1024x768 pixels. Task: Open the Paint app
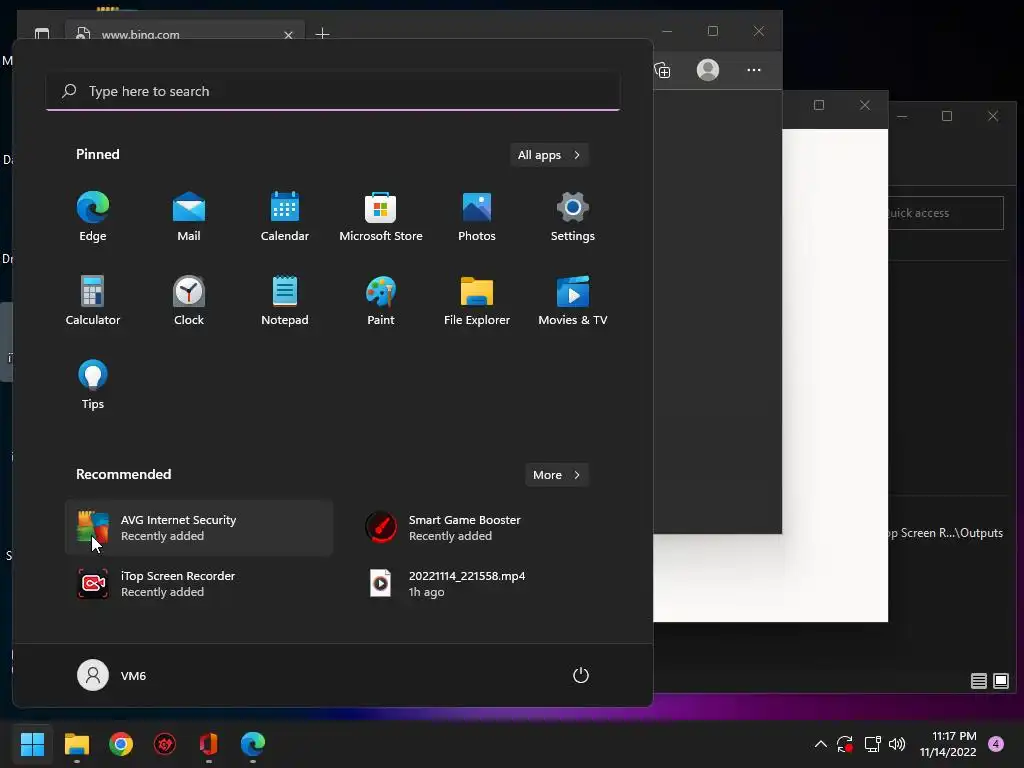[x=381, y=300]
